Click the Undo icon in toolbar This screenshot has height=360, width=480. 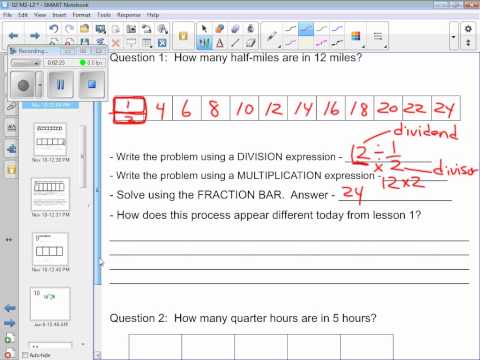pos(53,29)
